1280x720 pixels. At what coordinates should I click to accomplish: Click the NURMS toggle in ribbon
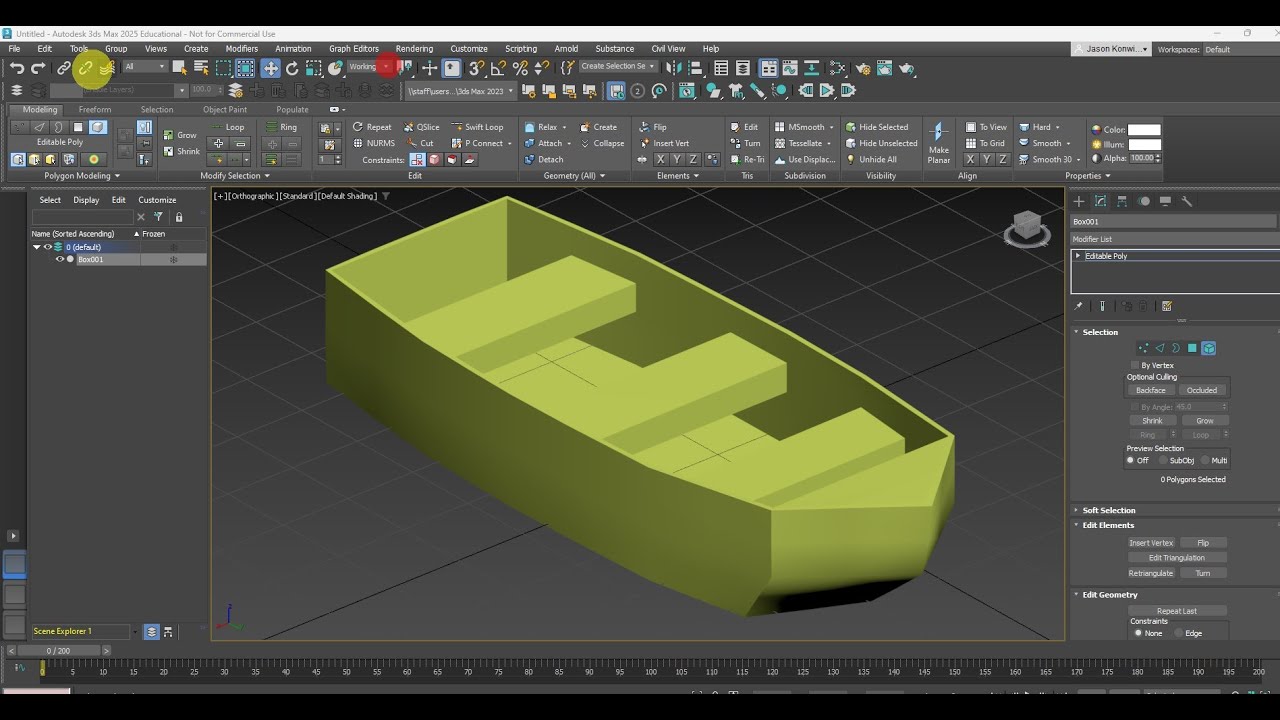click(372, 143)
